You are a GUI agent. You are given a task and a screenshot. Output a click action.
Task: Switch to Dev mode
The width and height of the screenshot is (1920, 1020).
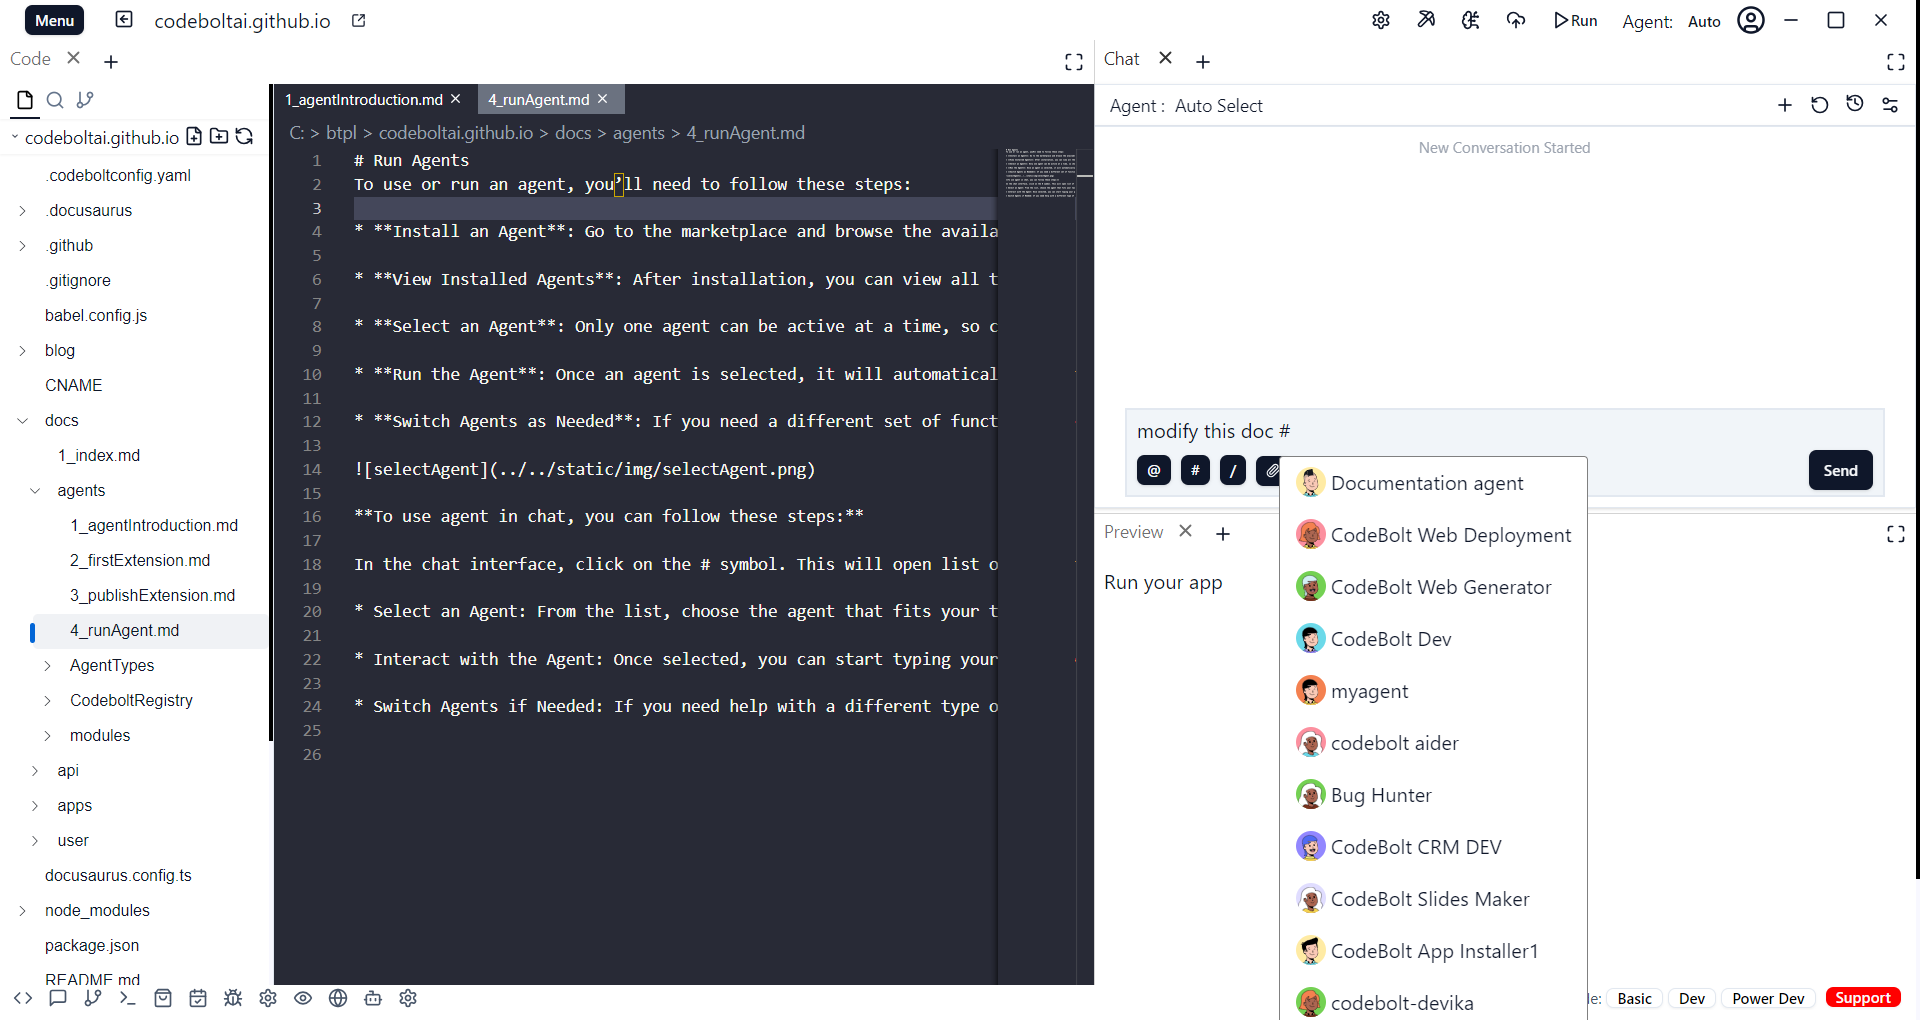click(x=1692, y=998)
